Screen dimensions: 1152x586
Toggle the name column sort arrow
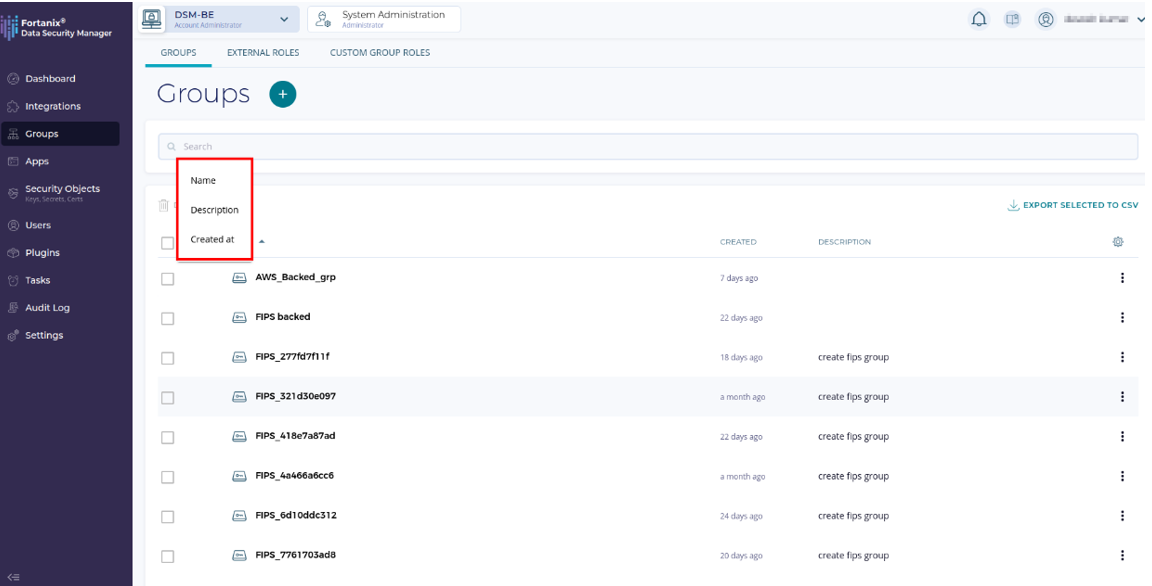(x=261, y=242)
